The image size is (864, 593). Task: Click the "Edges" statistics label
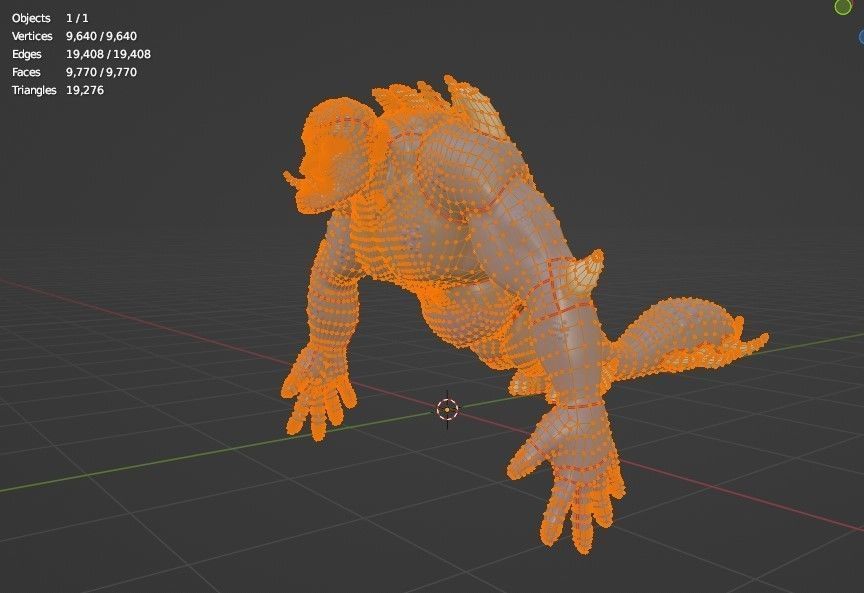tap(26, 55)
